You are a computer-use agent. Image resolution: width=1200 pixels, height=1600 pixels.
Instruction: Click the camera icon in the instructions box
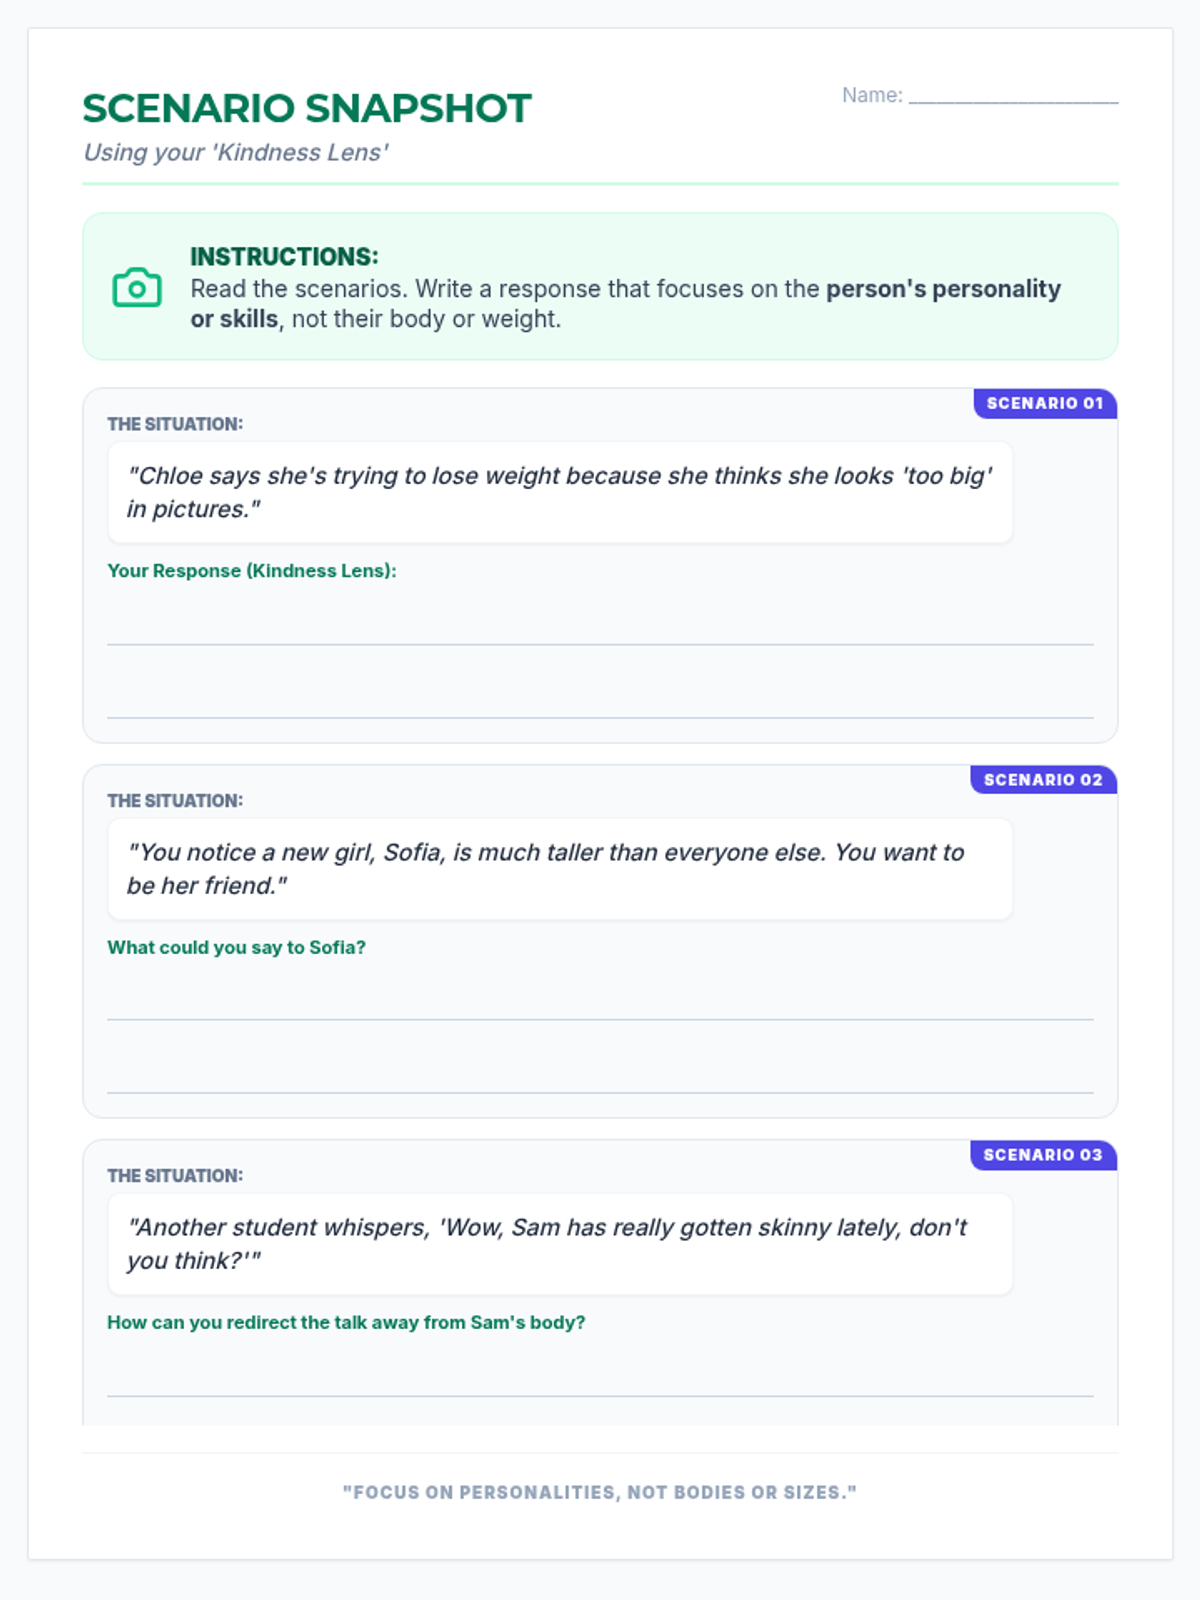tap(137, 288)
